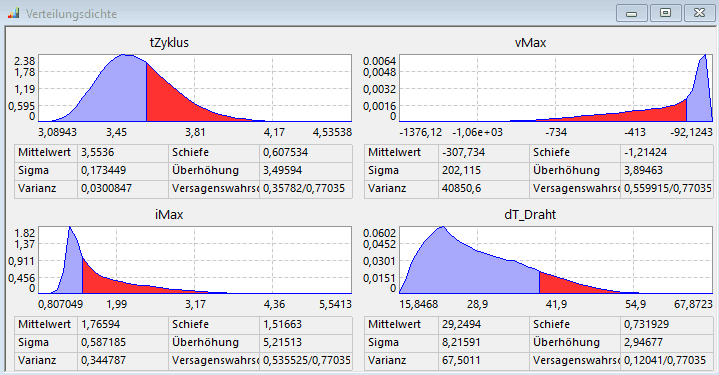Click the Varianz label in iMax table
The width and height of the screenshot is (719, 375).
pos(37,360)
